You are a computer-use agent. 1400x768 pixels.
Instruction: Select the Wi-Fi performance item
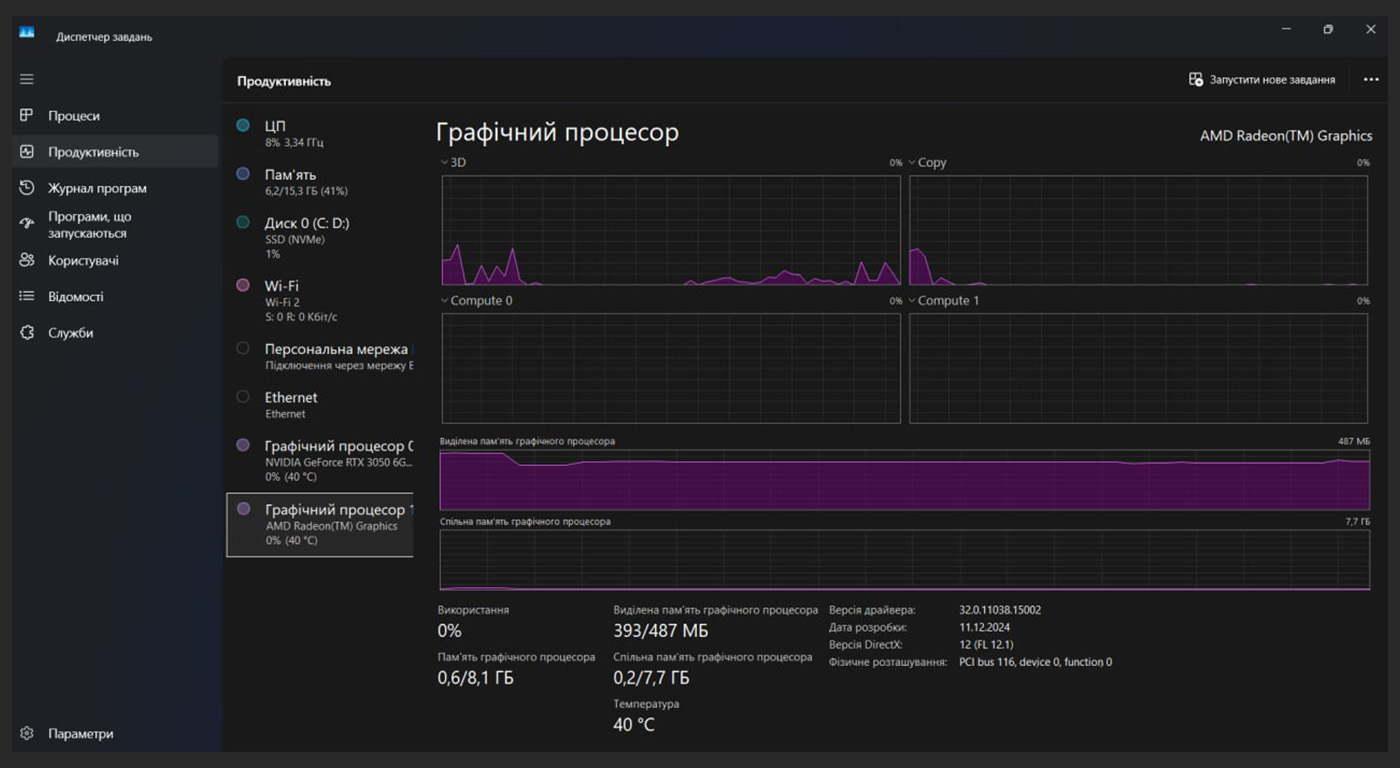click(320, 300)
